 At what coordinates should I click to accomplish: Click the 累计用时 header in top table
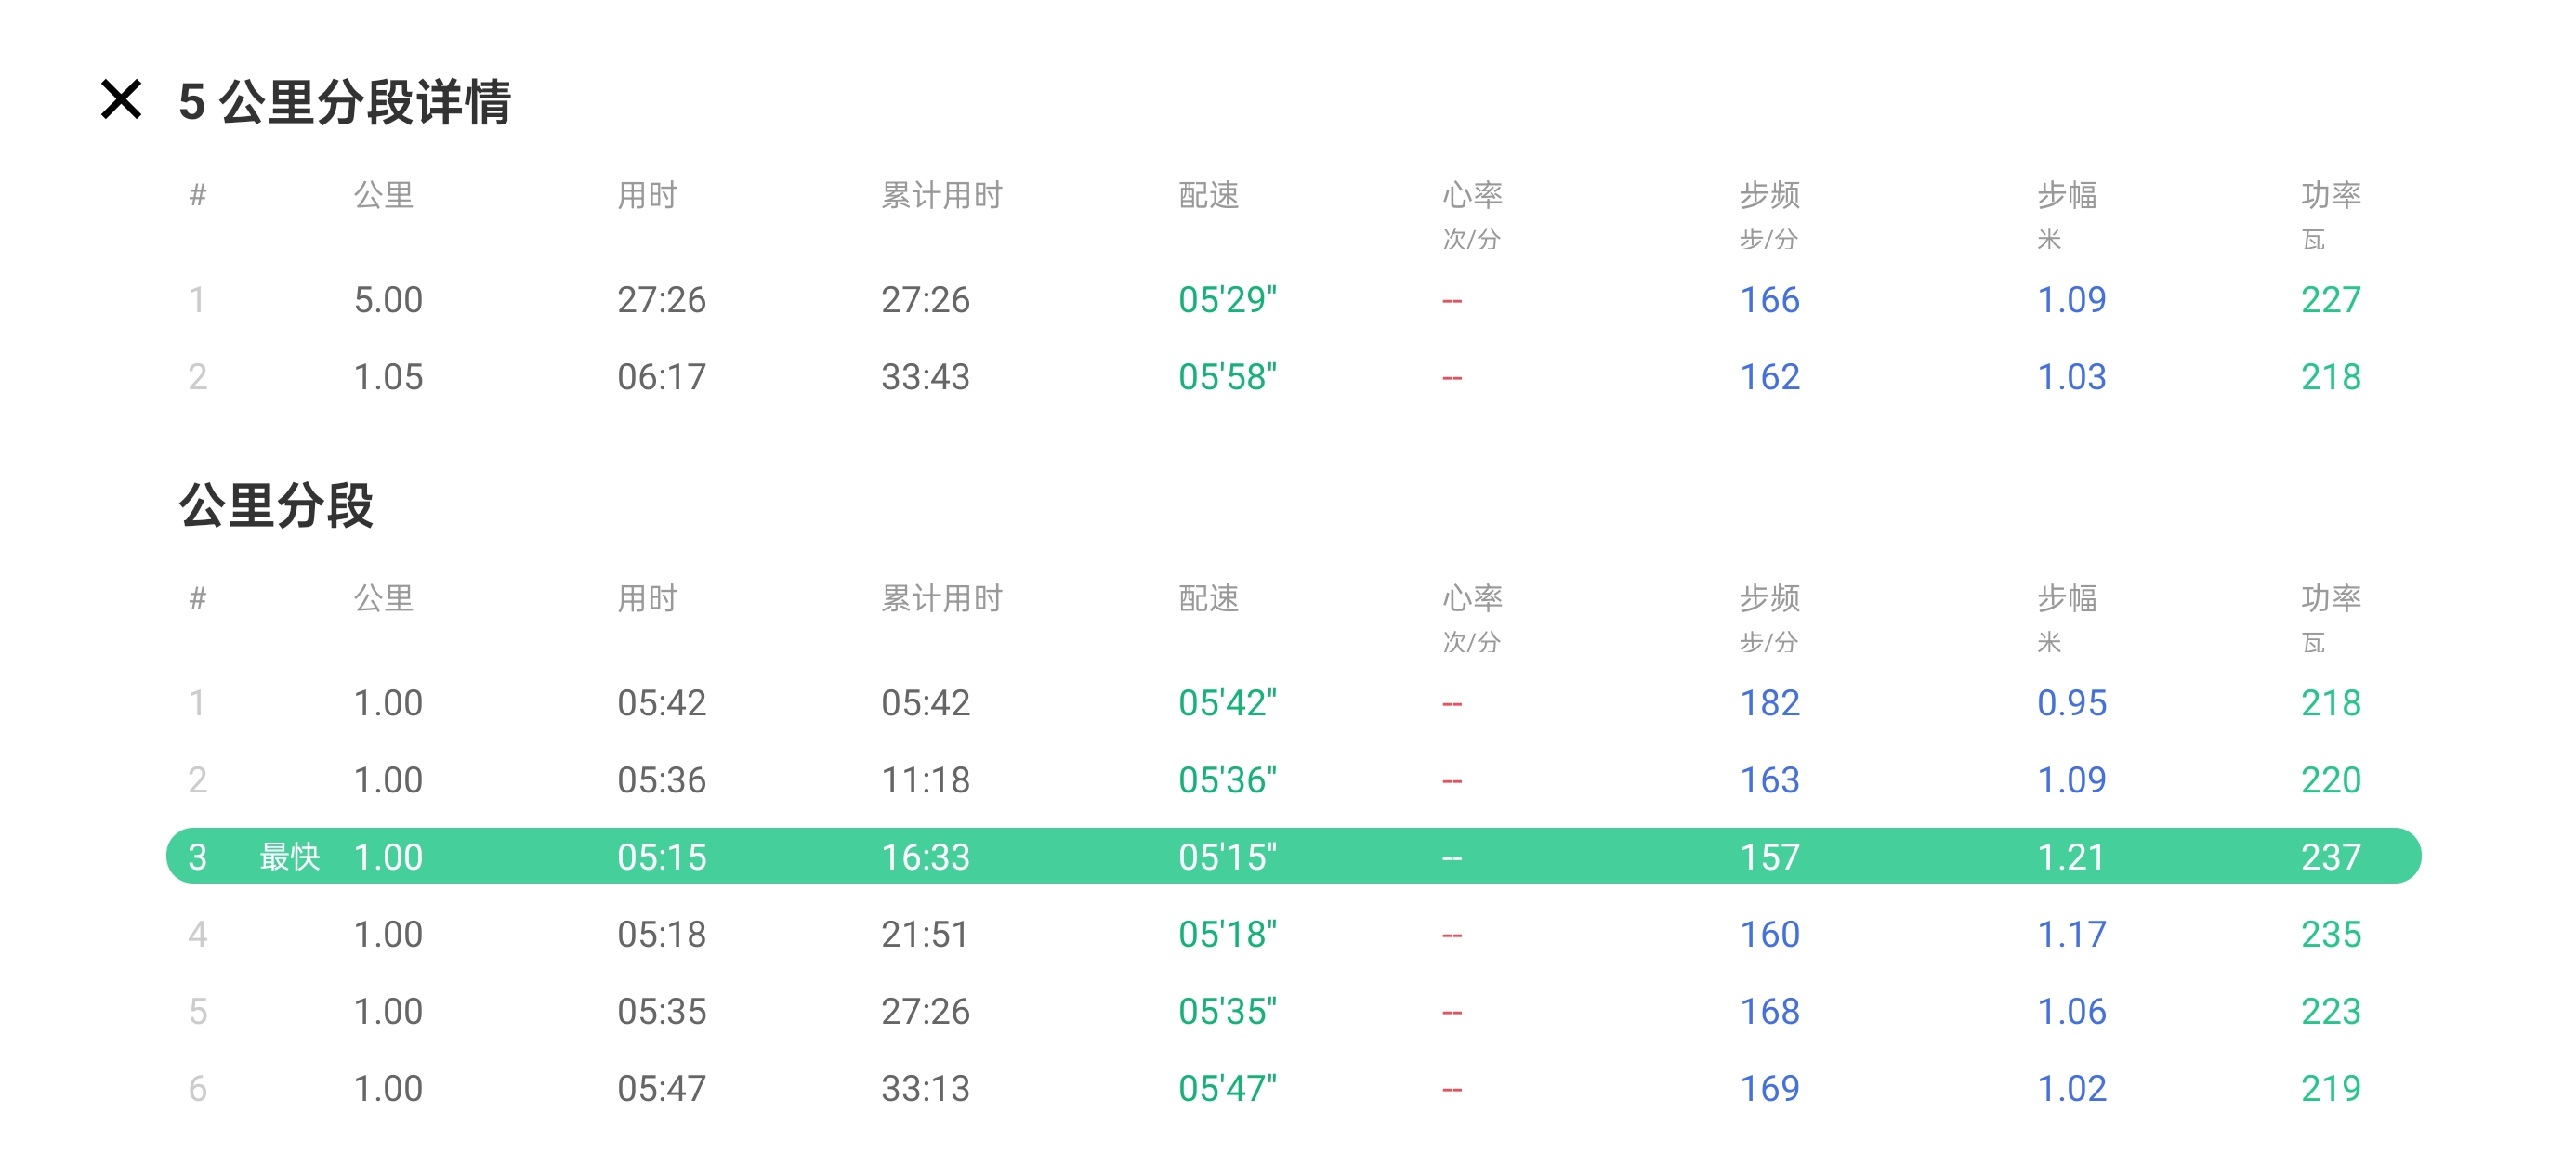click(x=941, y=195)
